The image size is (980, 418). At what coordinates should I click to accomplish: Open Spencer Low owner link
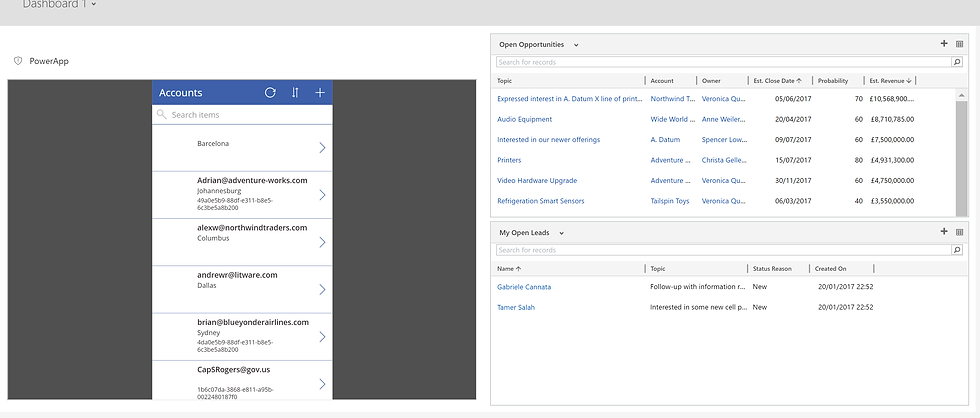tap(724, 140)
